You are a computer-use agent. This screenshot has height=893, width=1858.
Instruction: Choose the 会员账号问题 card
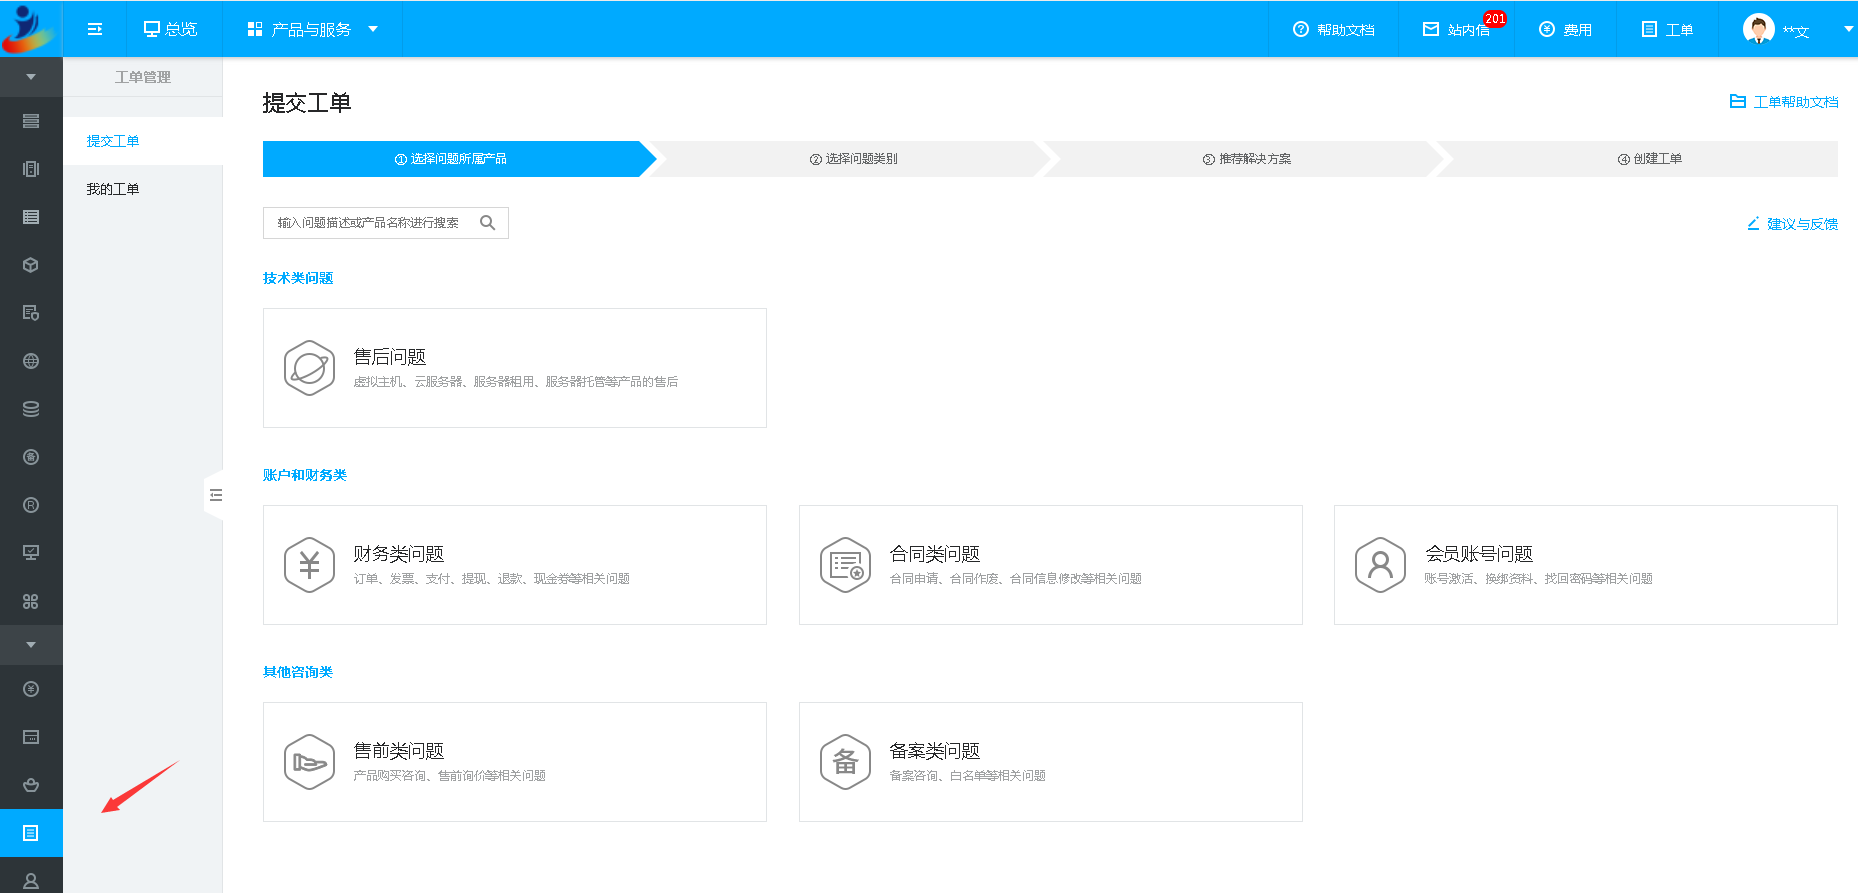1586,565
